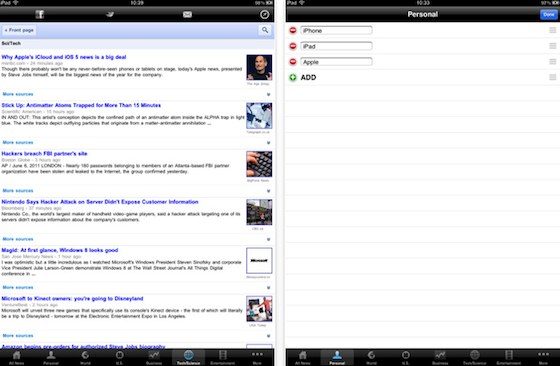Viewport: 560px width, 366px height.
Task: Switch to Personal tab, left screen
Action: [51, 357]
